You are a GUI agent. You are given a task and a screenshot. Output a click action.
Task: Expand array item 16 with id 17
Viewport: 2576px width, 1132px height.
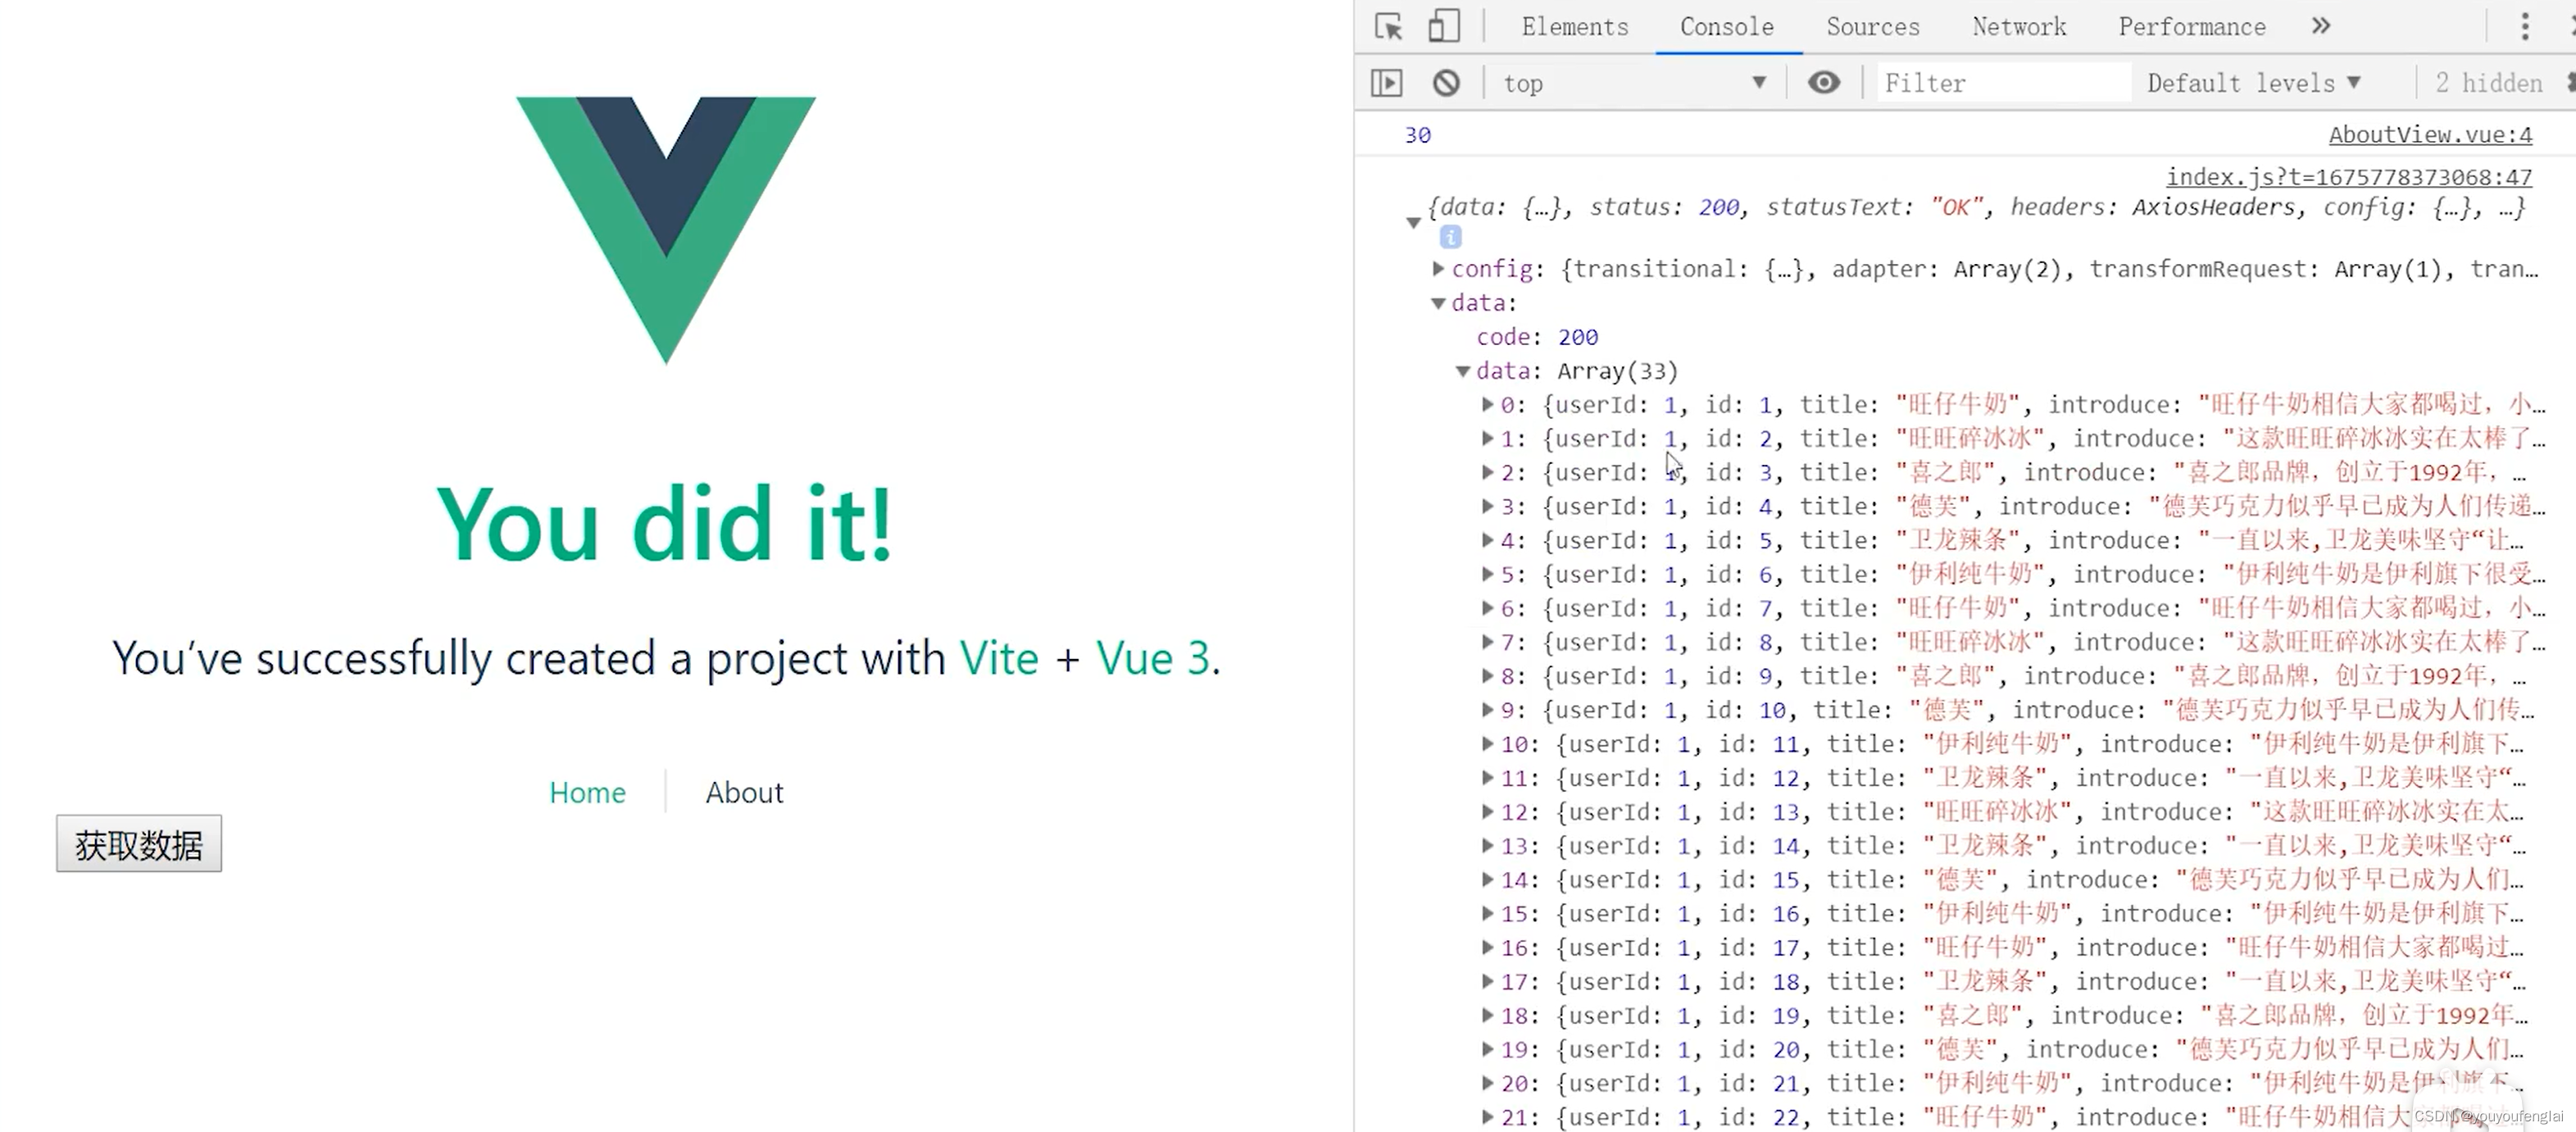[1487, 947]
